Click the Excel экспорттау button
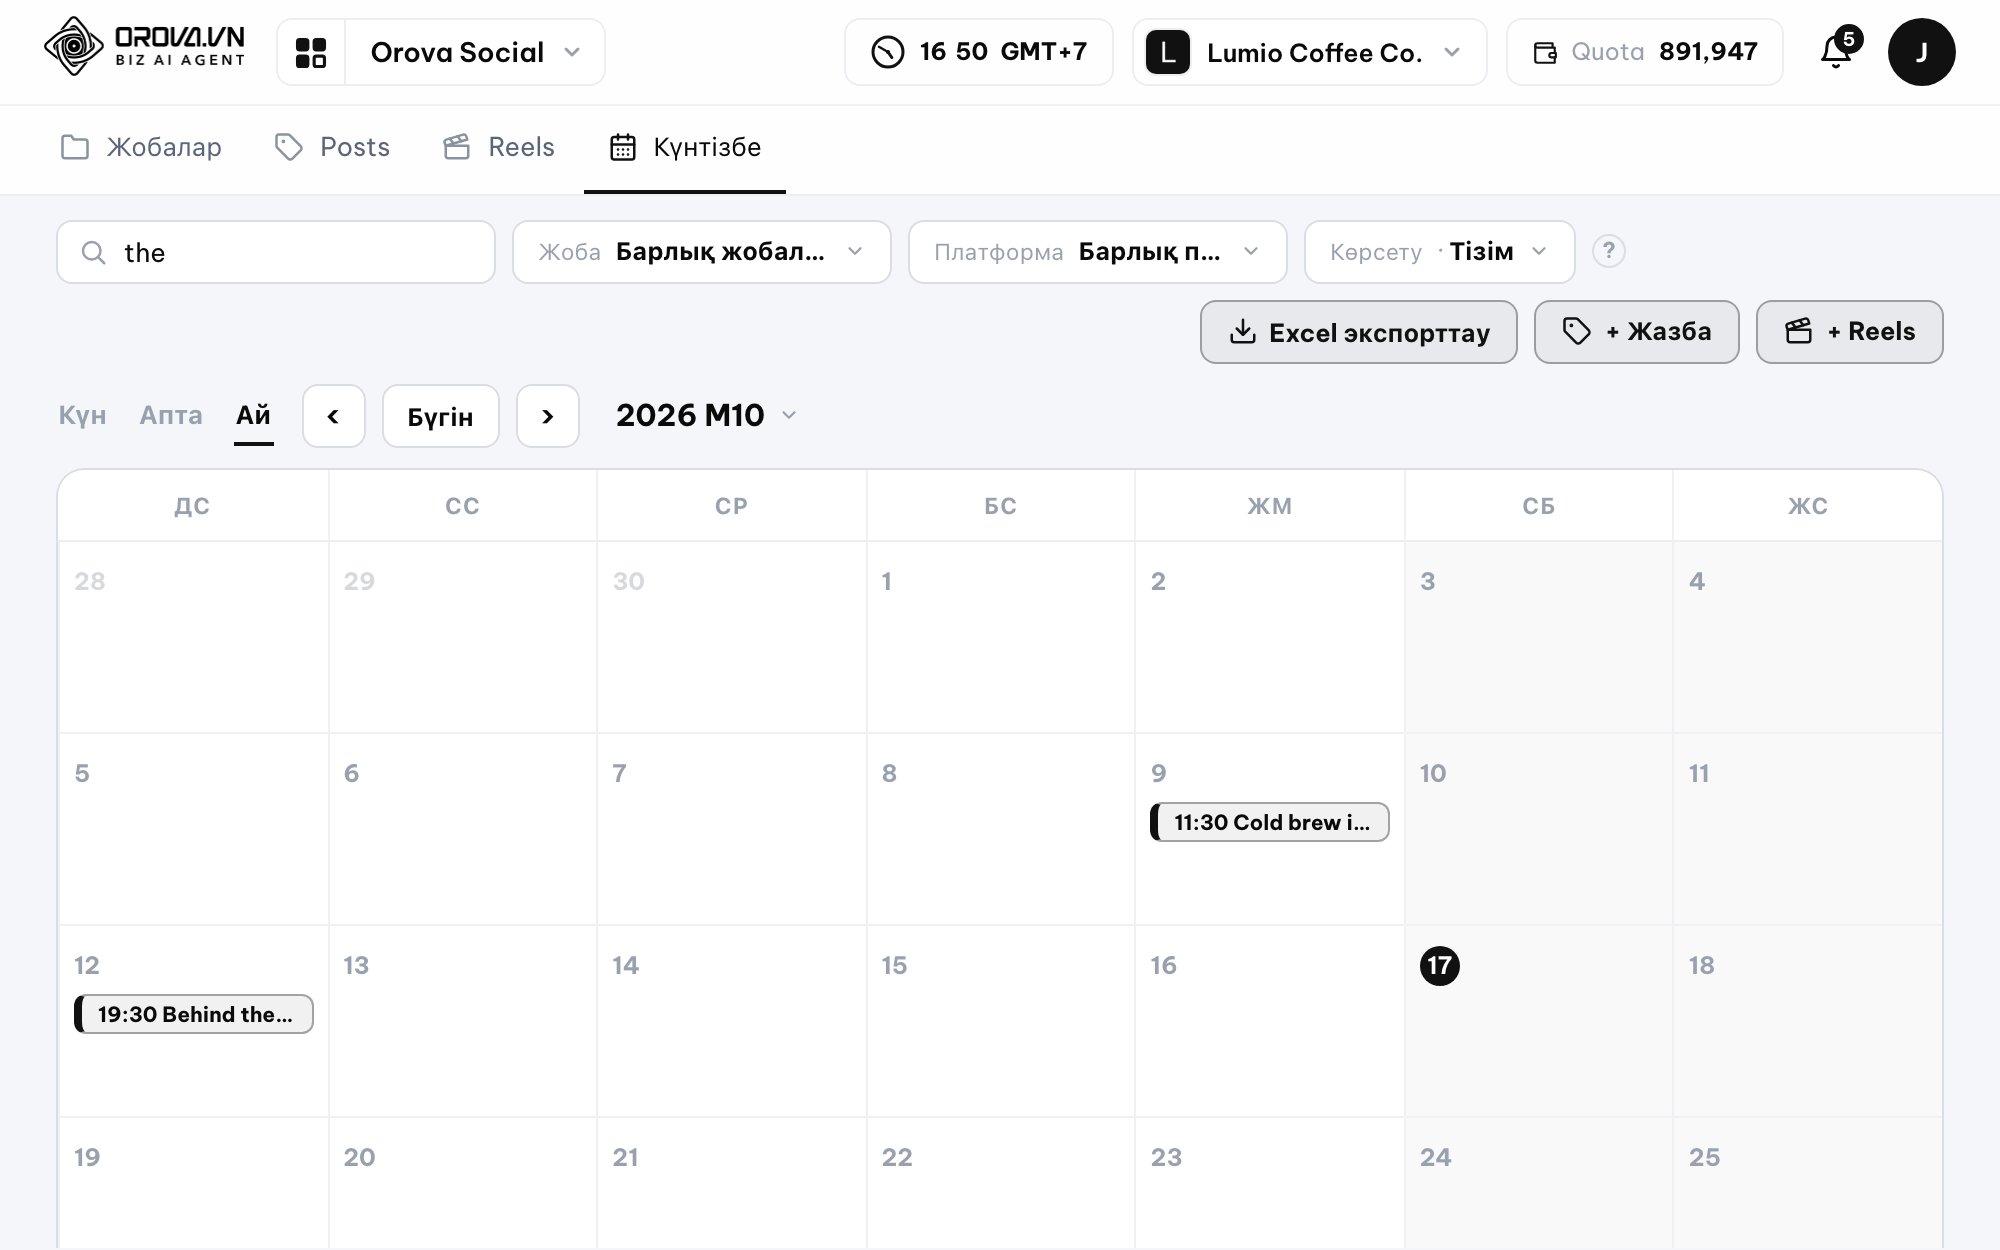Viewport: 2000px width, 1250px height. pos(1358,332)
